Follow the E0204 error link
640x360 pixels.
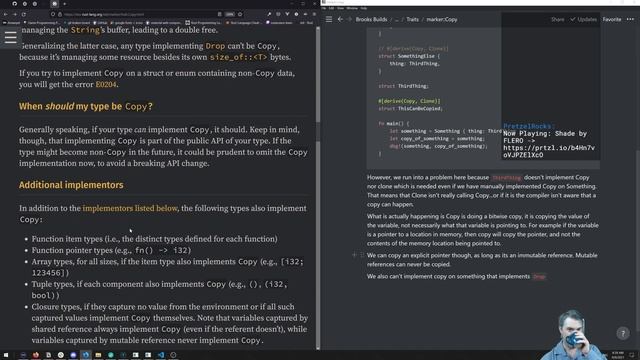coord(106,84)
